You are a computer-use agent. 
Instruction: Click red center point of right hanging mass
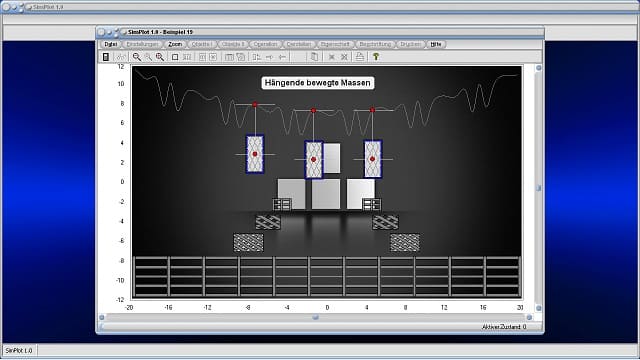point(372,159)
